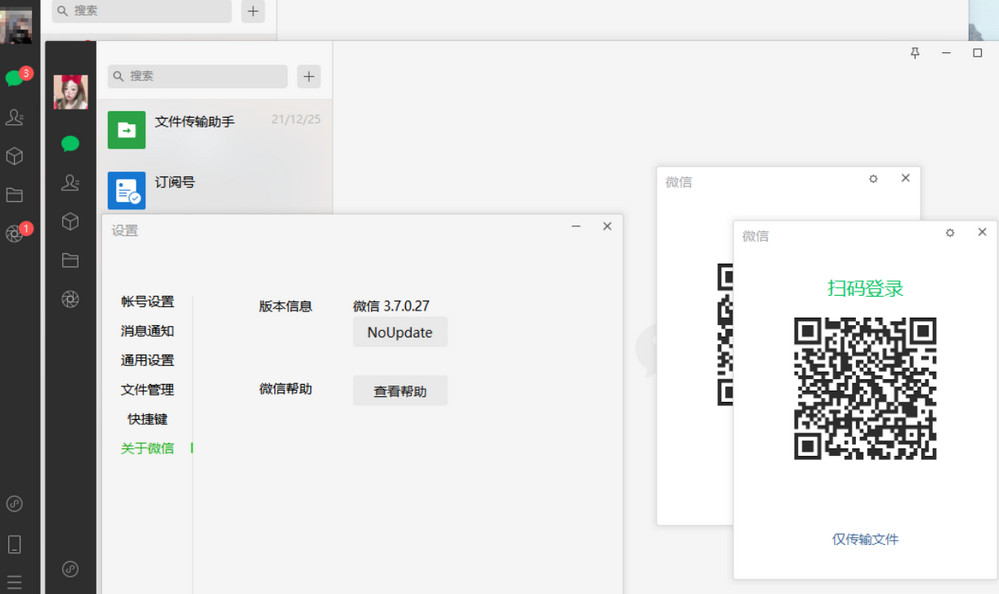
Task: Click 订阅号 blue icon
Action: point(127,191)
